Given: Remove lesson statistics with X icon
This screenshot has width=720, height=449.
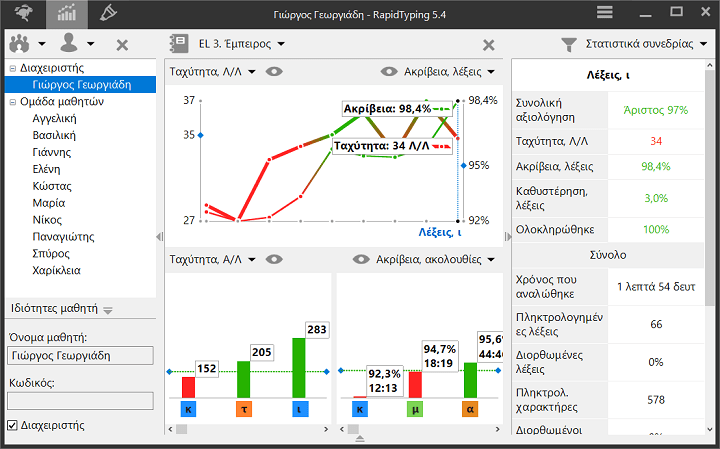Looking at the screenshot, I should 489,45.
